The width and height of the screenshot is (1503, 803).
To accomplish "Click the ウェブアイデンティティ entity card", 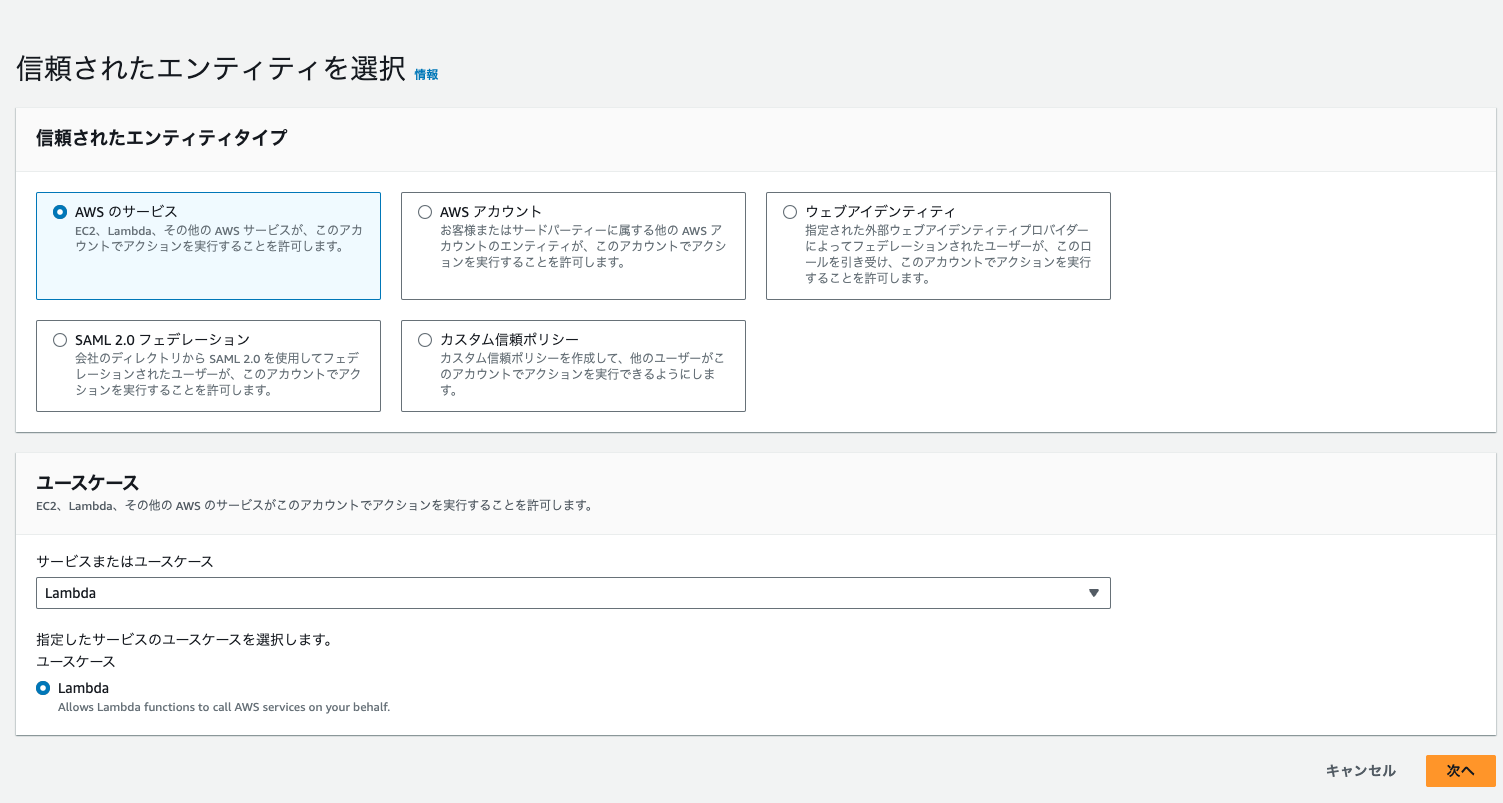I will tap(938, 245).
